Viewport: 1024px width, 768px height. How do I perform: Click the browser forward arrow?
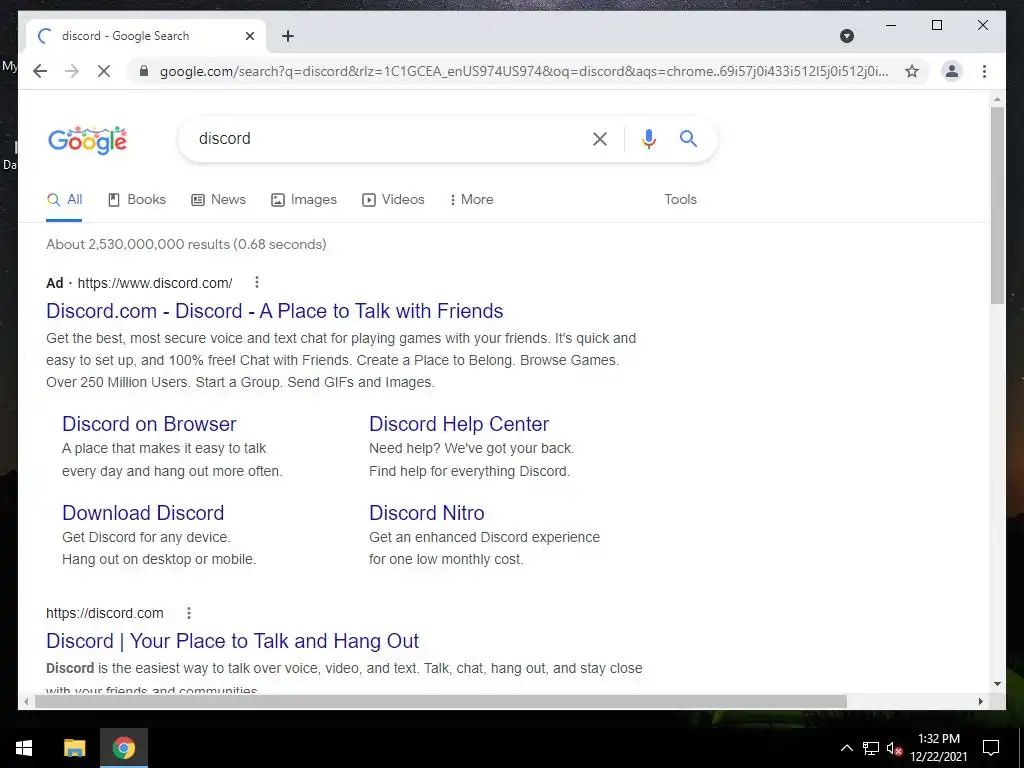pos(72,71)
